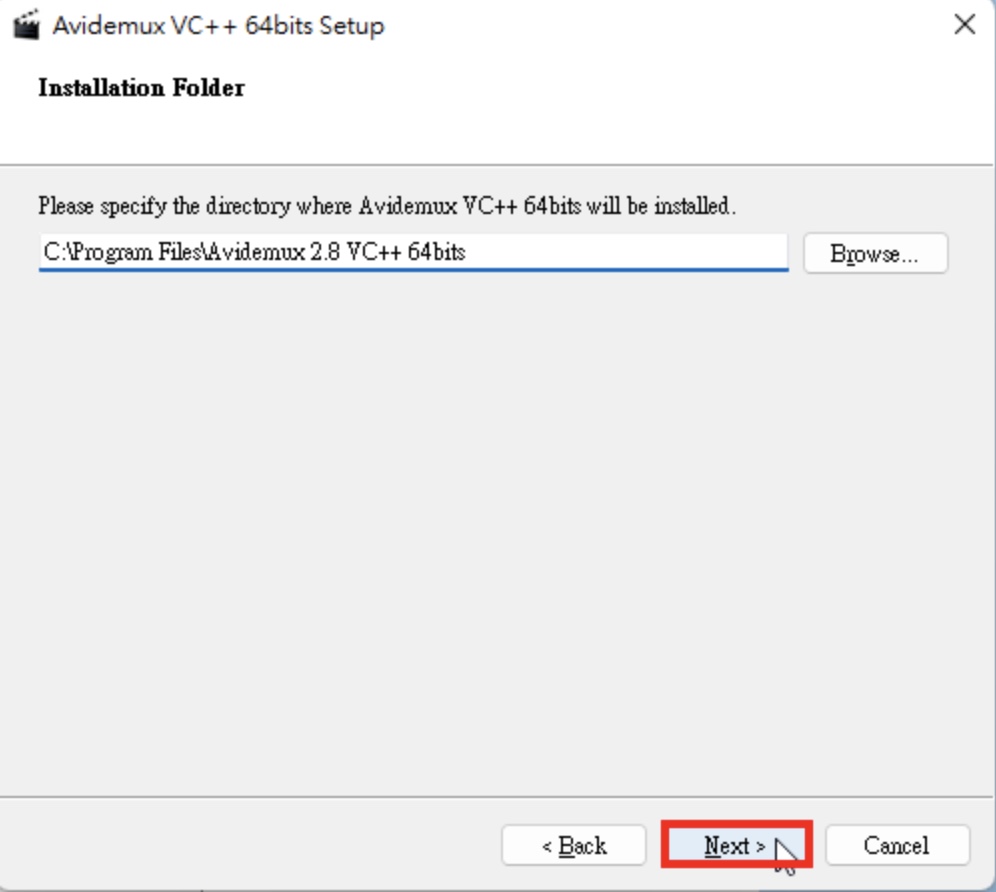Click the Avidemux clapperboard icon in title bar
Viewport: 996px width, 892px height.
pos(27,25)
